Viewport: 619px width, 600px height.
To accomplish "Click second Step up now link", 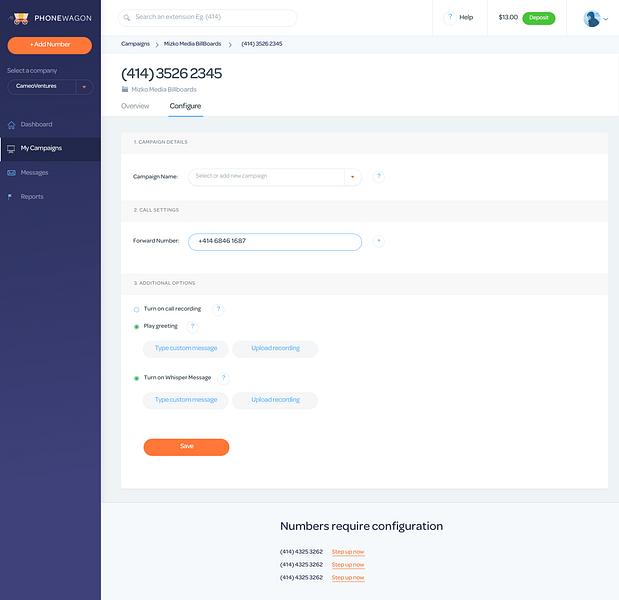I will (348, 565).
